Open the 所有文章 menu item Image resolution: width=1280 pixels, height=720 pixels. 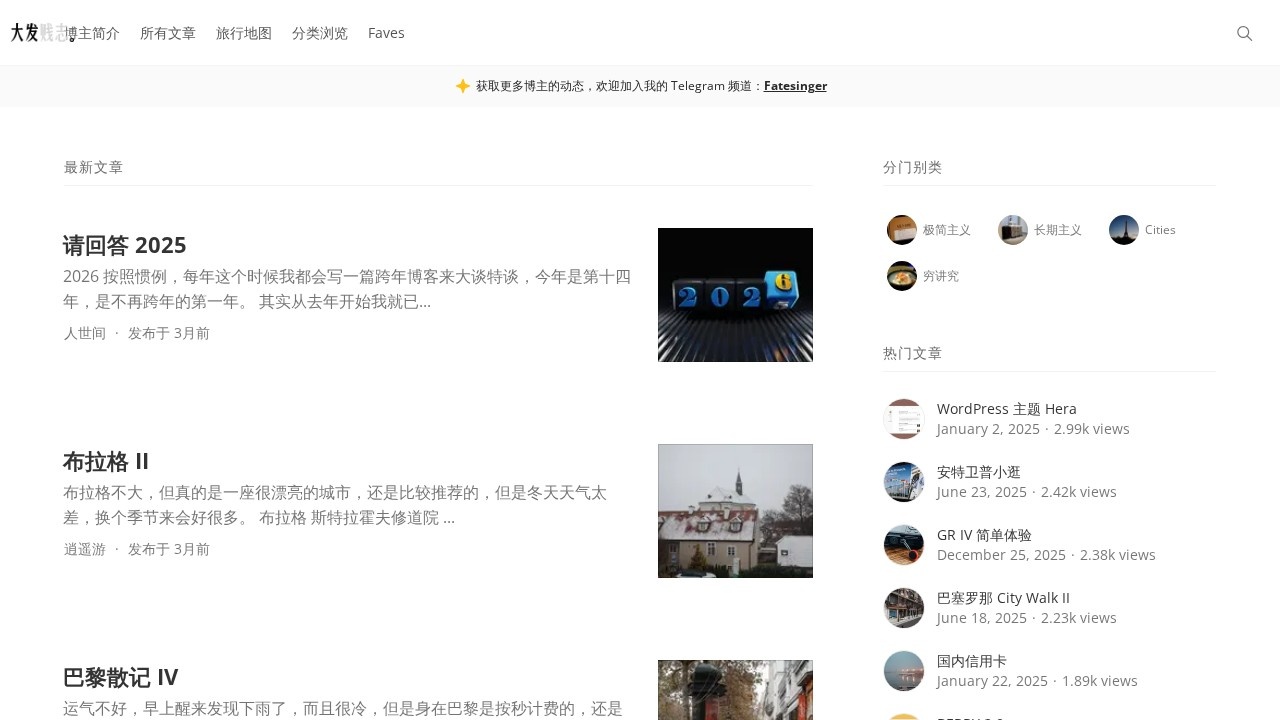tap(168, 33)
